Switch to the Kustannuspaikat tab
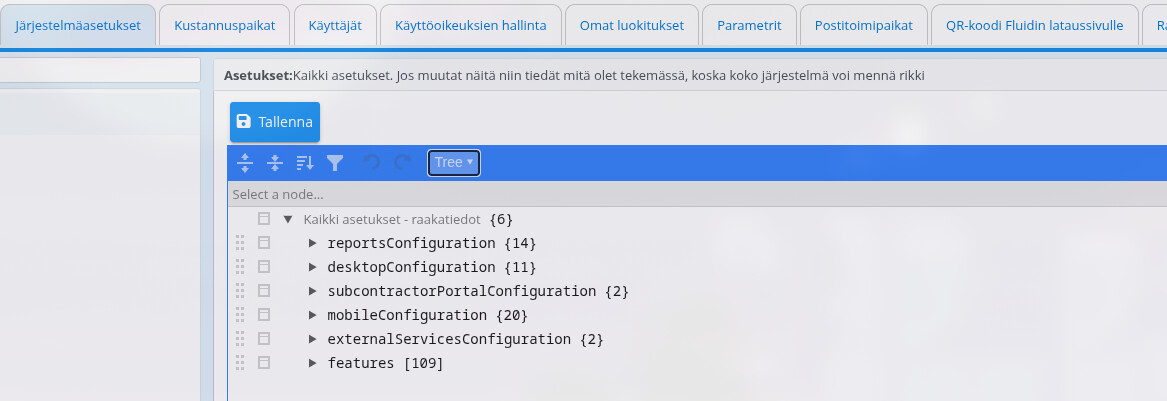Viewport: 1167px width, 401px height. (x=224, y=26)
